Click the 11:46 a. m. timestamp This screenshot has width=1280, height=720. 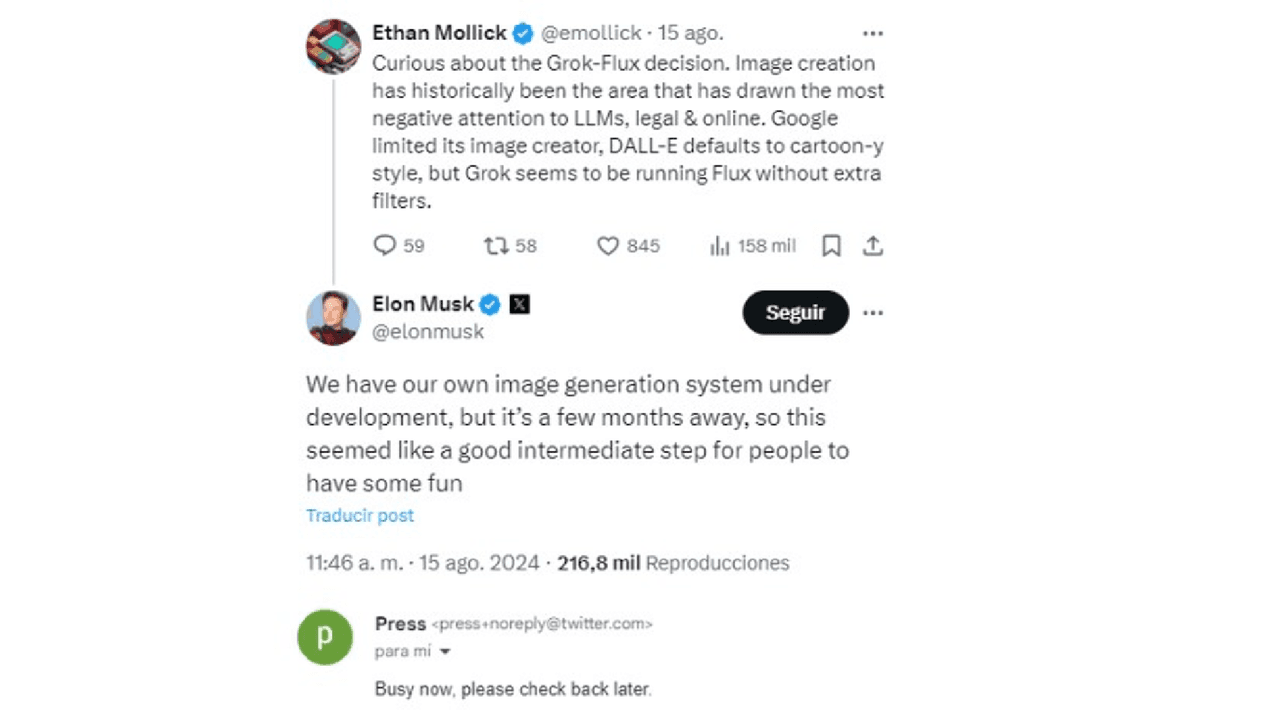(355, 563)
